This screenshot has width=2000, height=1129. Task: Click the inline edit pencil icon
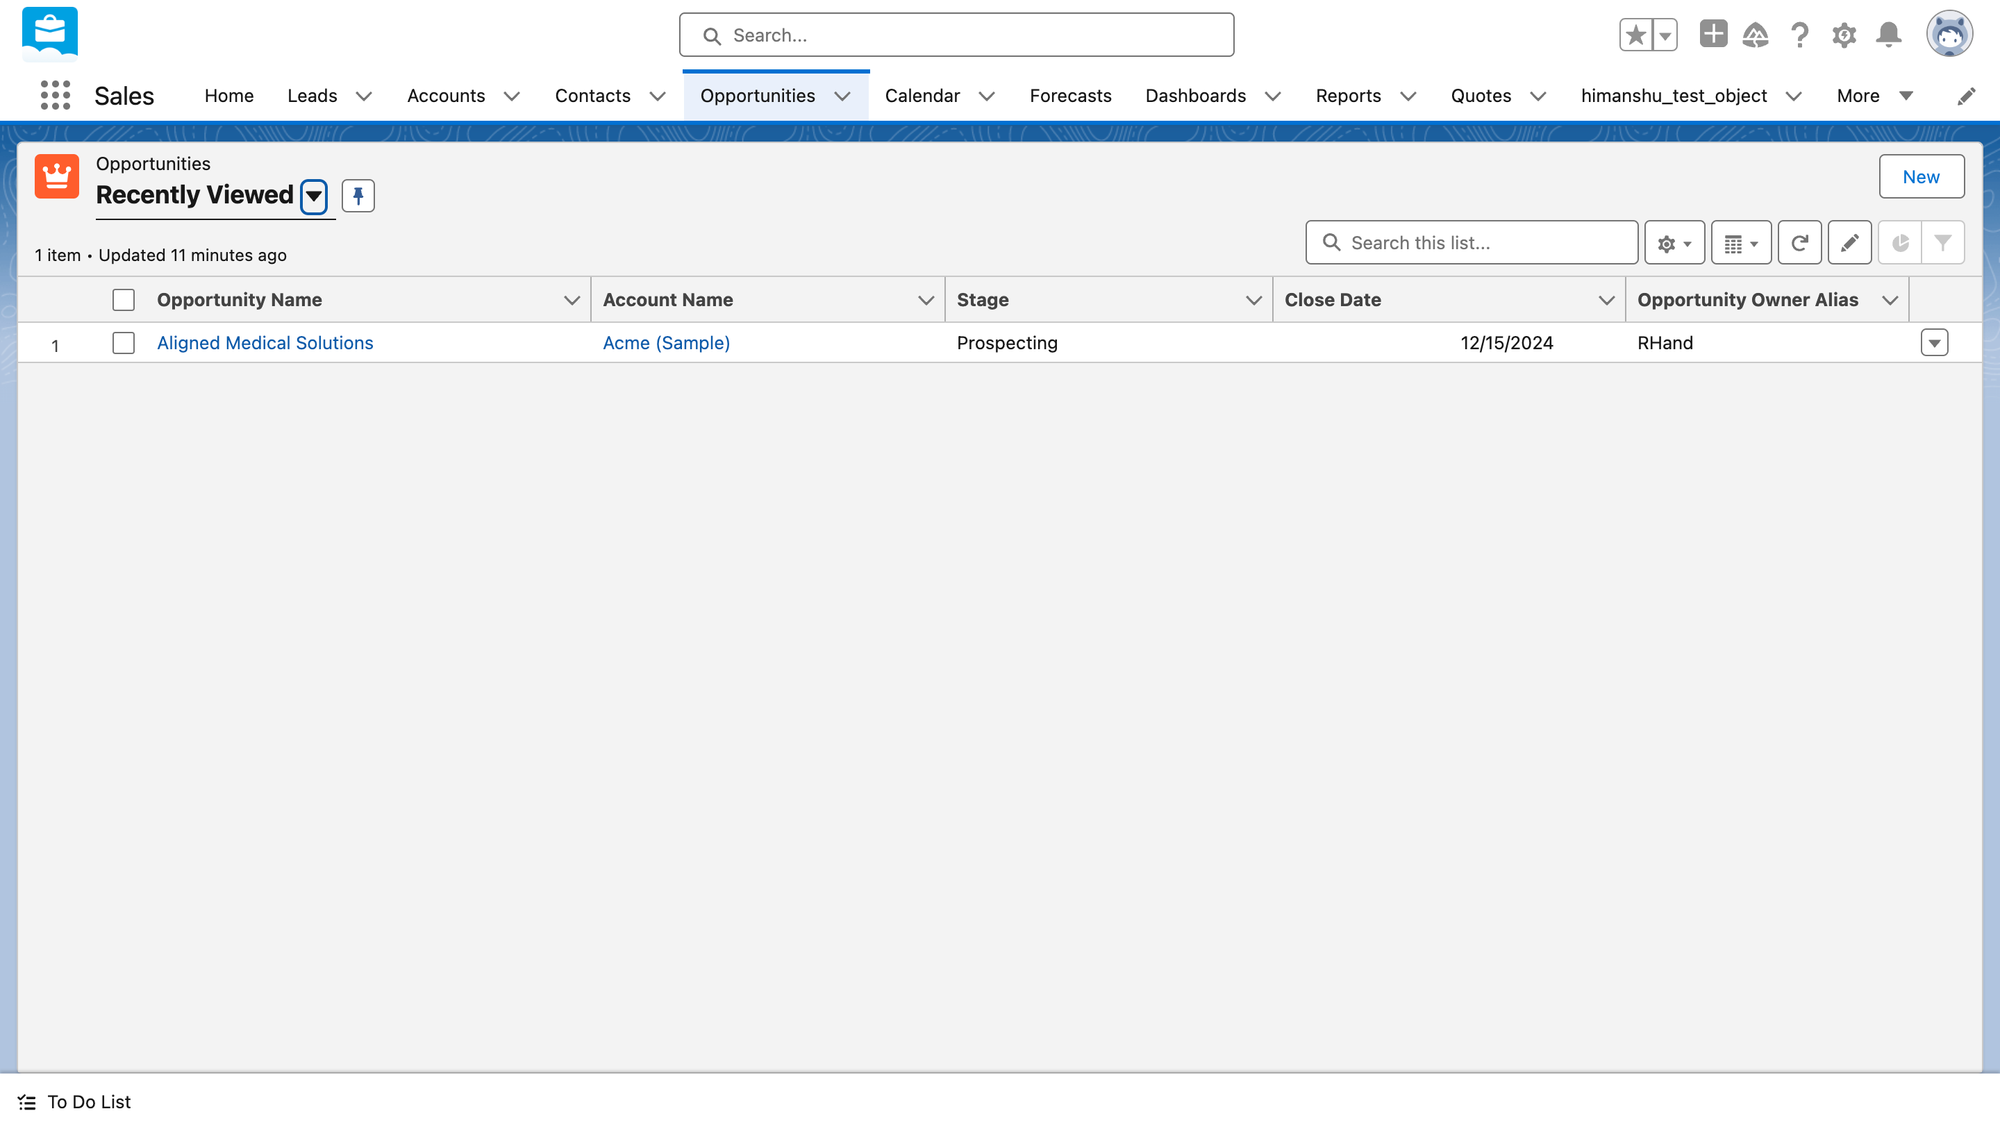1849,243
